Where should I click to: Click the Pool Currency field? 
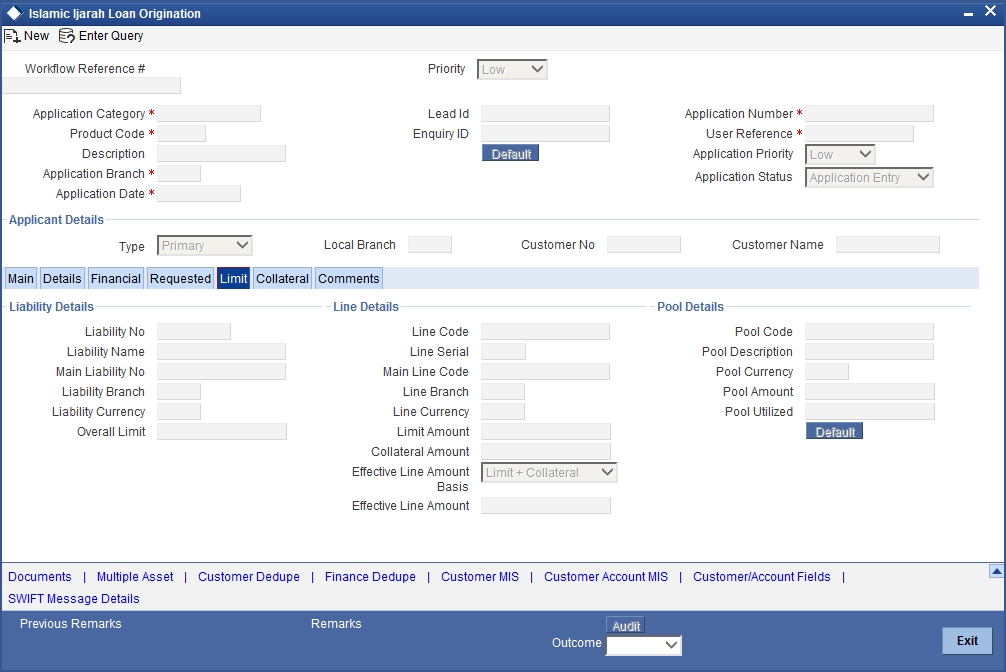click(x=827, y=371)
